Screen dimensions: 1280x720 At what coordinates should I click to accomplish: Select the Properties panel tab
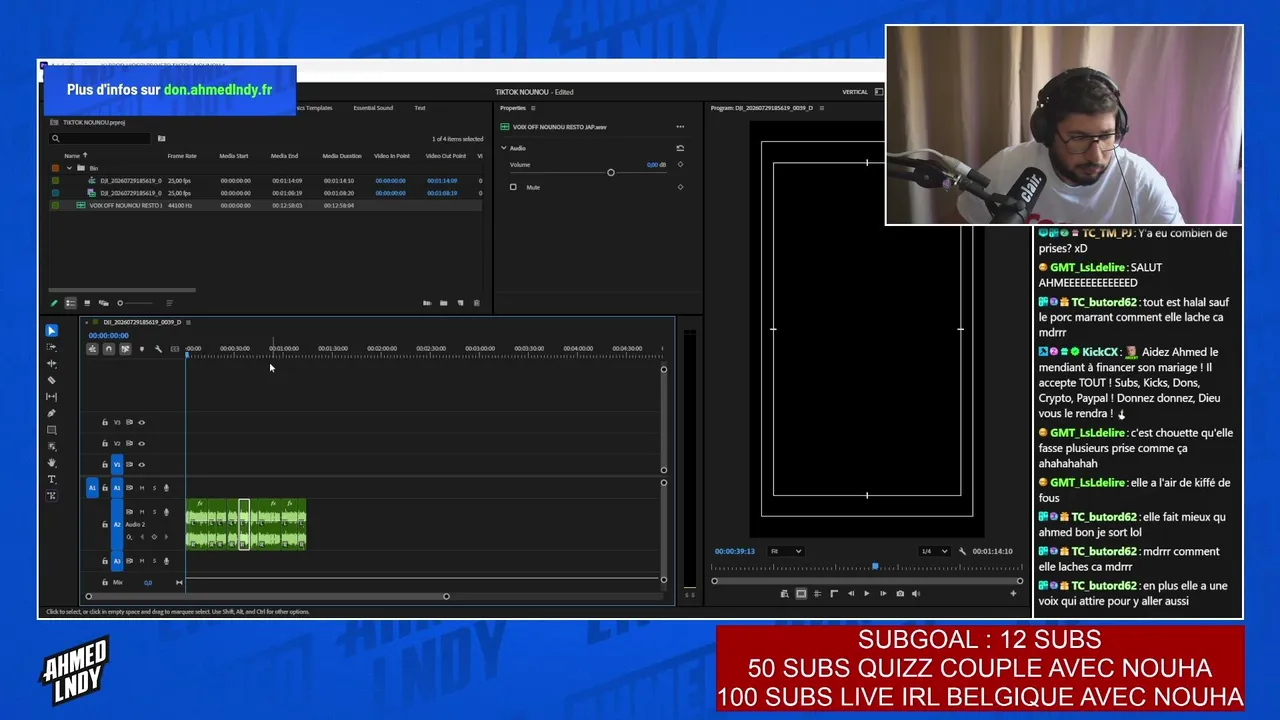point(512,108)
